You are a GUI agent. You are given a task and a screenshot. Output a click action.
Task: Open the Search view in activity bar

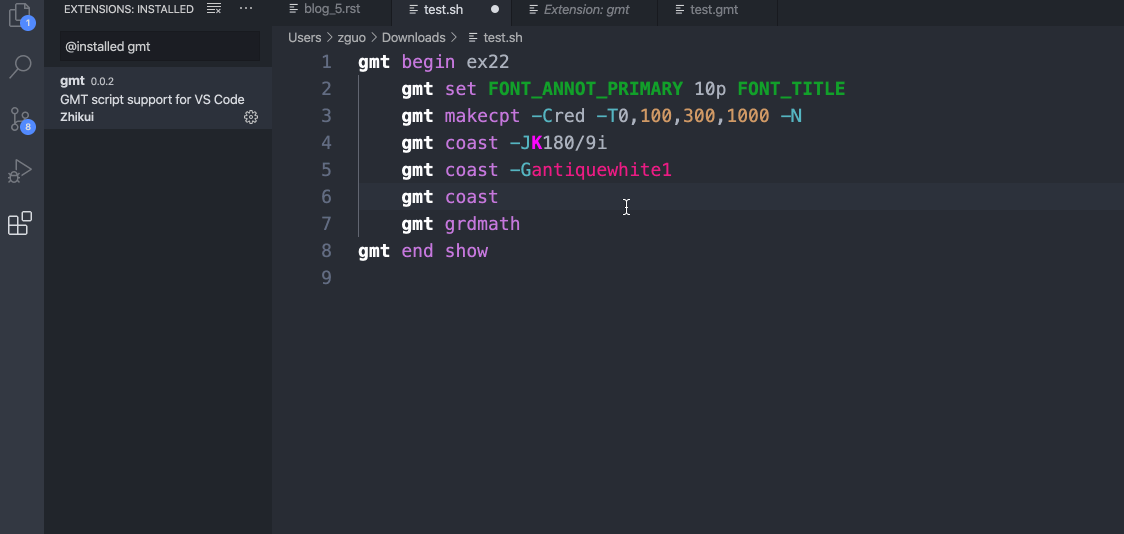(20, 67)
